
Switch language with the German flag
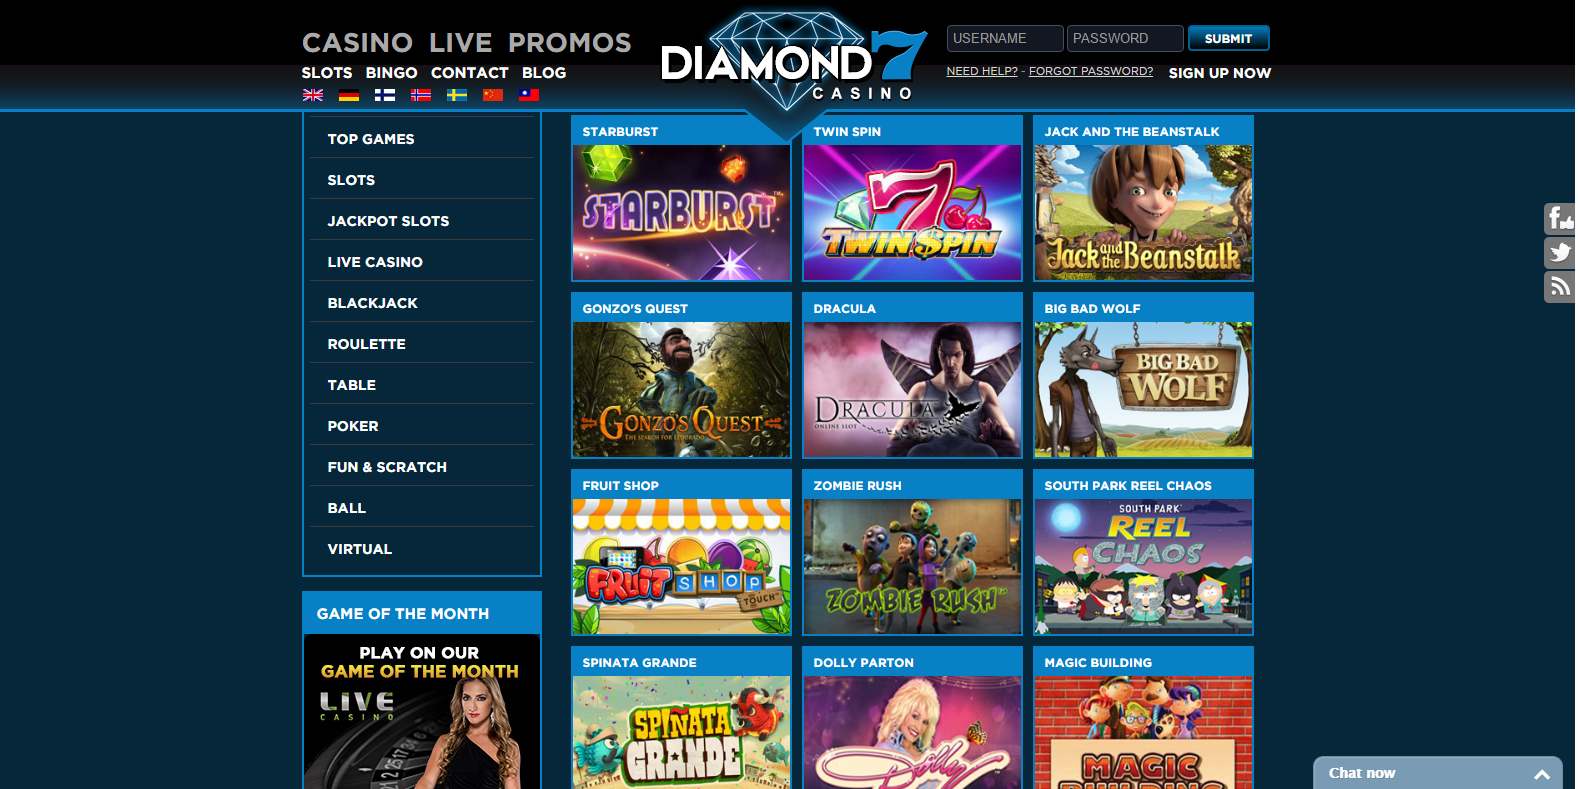[349, 95]
